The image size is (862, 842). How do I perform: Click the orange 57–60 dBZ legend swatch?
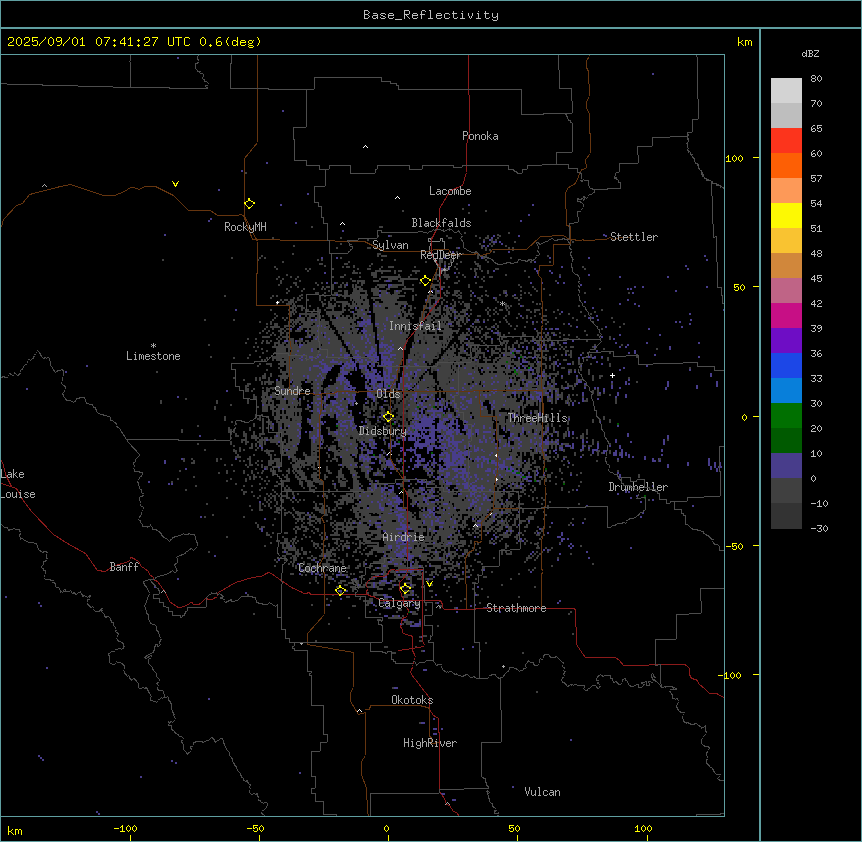point(786,165)
